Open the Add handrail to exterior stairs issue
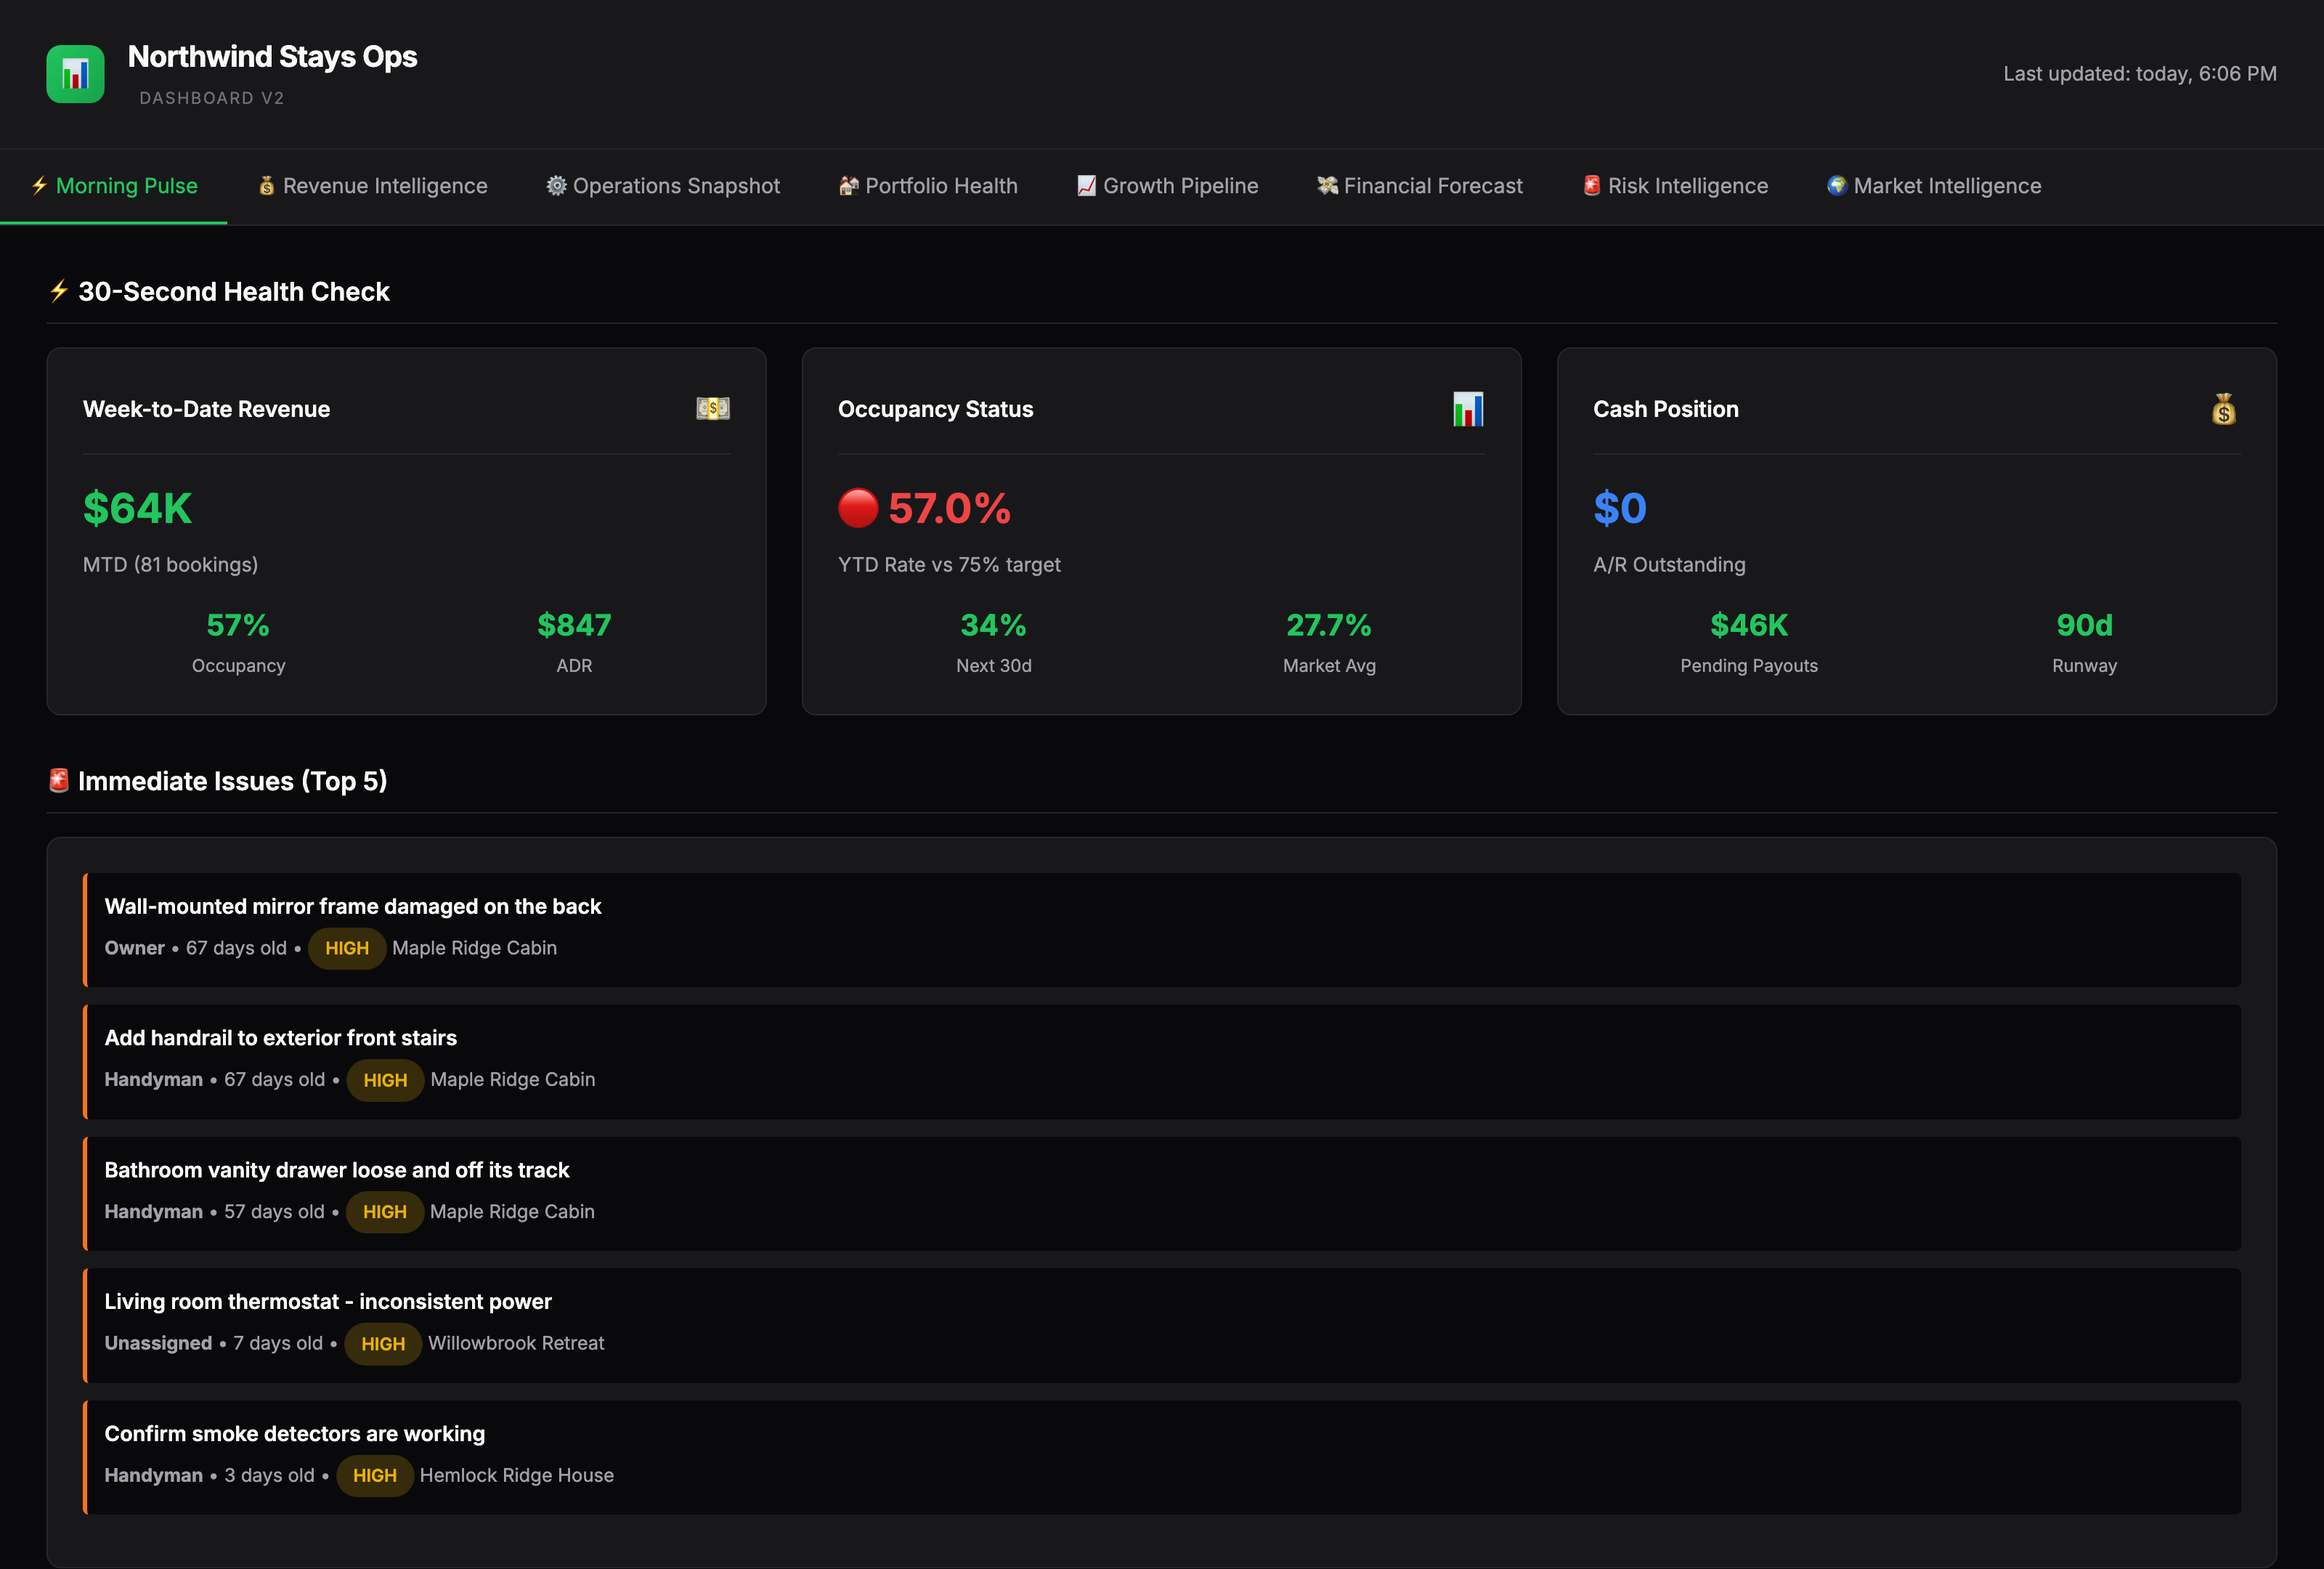This screenshot has height=1569, width=2324. click(x=1162, y=1062)
